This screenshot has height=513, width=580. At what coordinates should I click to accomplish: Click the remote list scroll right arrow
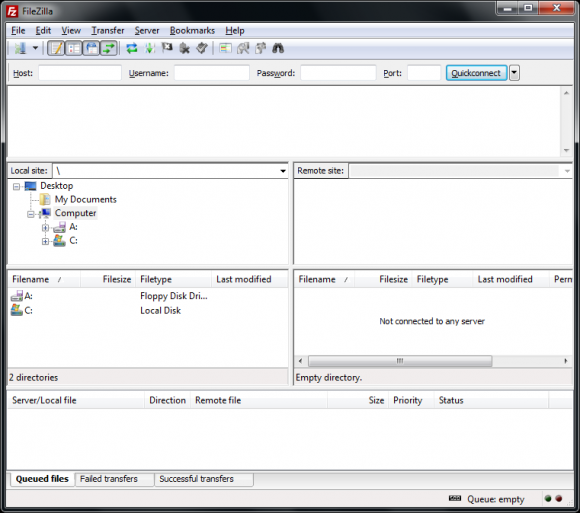[x=566, y=361]
